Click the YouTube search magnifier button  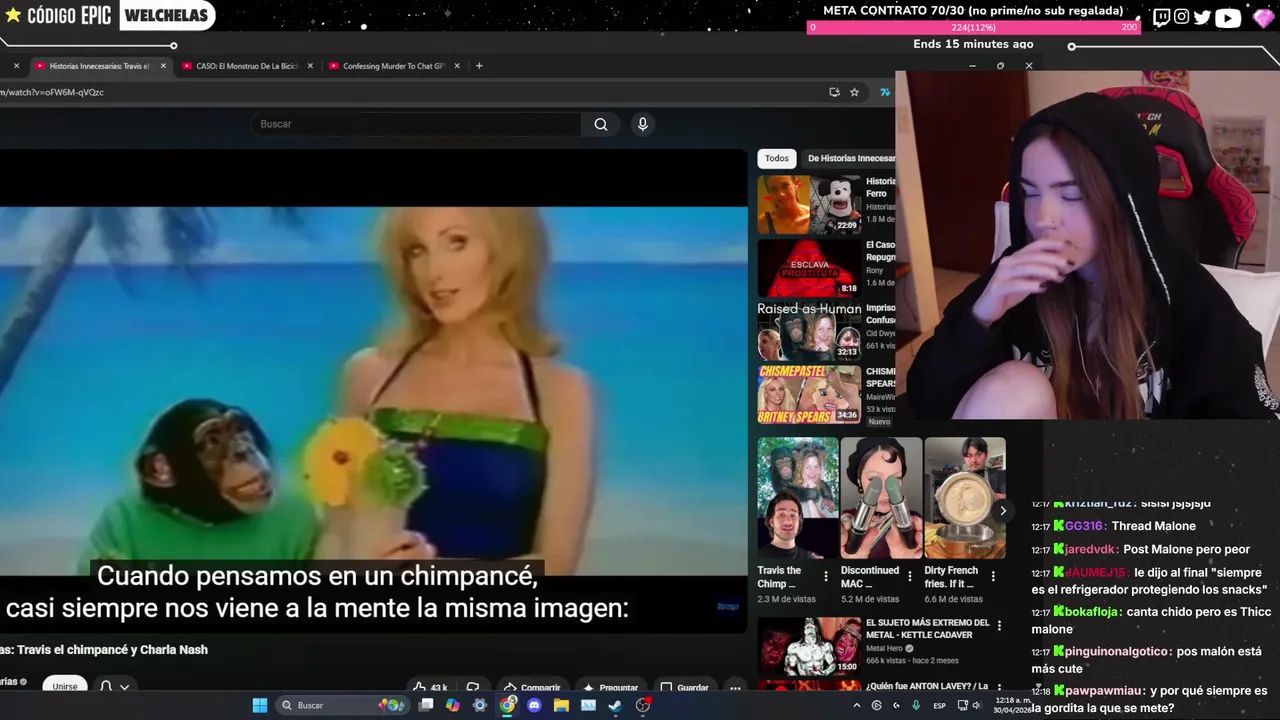600,124
